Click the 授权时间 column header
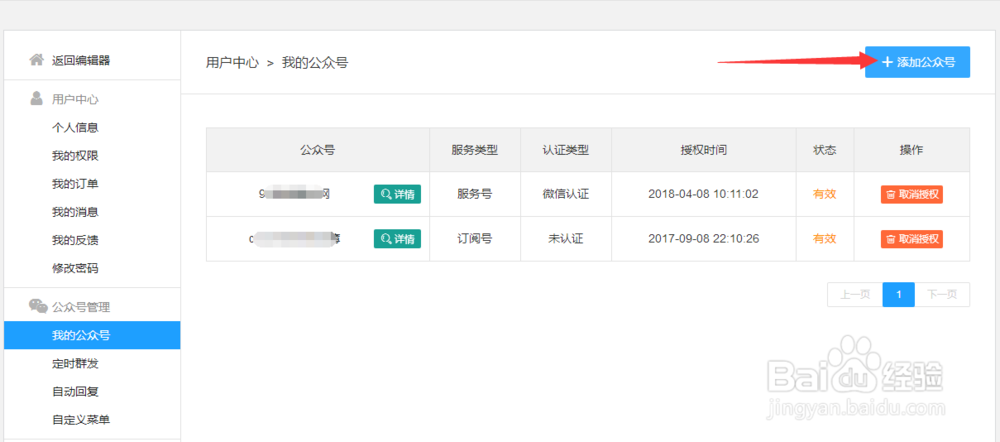1000x442 pixels. tap(703, 150)
